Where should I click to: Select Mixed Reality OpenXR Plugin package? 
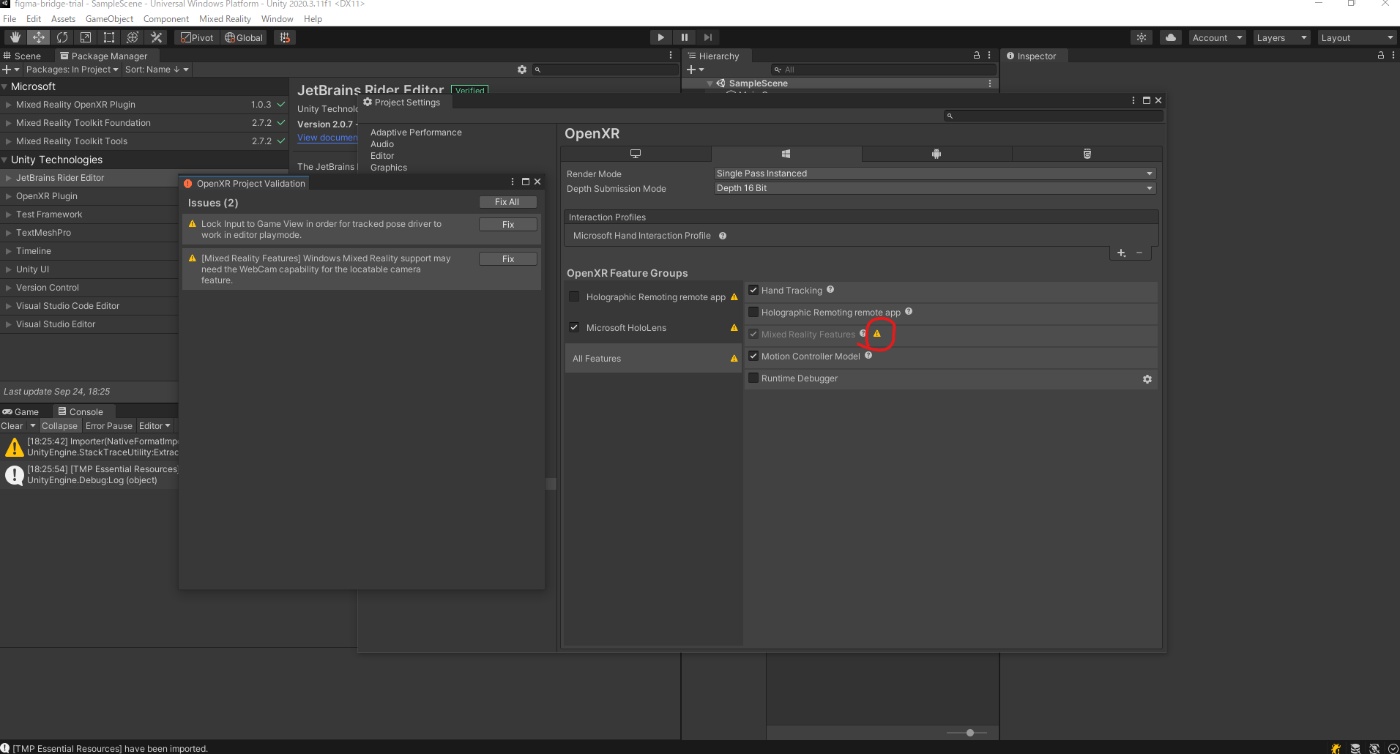point(145,104)
